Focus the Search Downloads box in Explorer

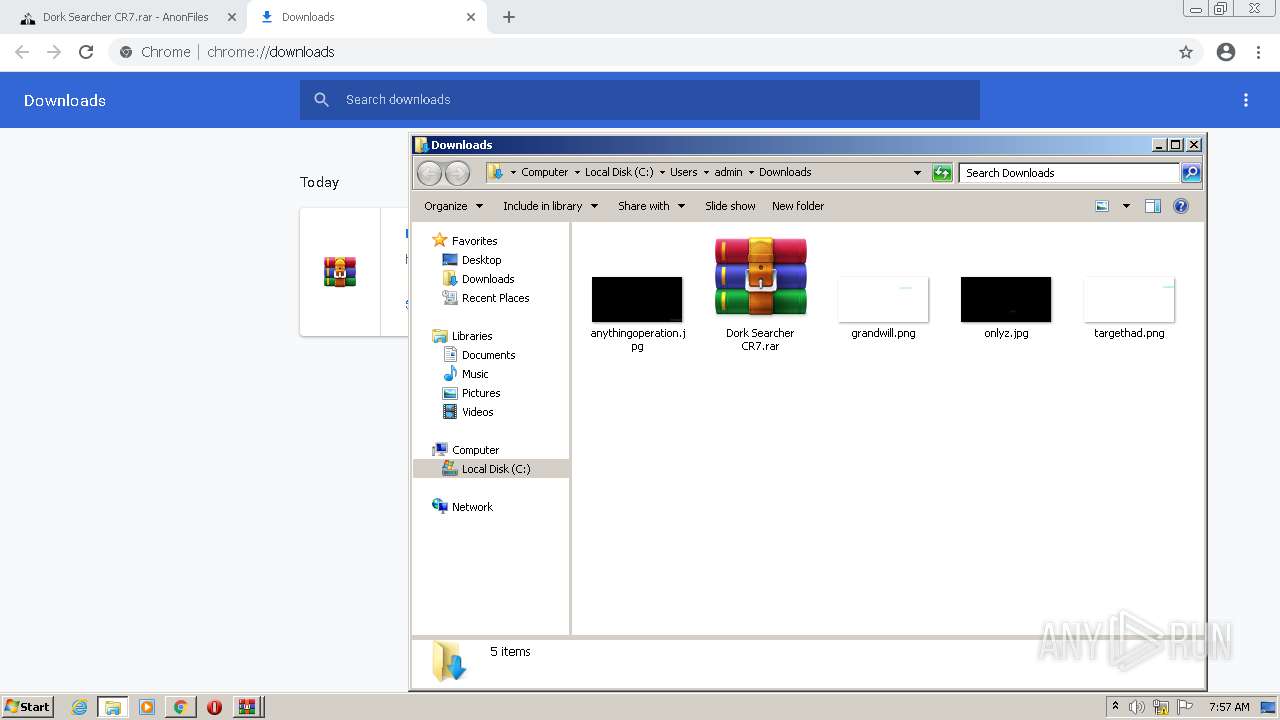coord(1069,173)
